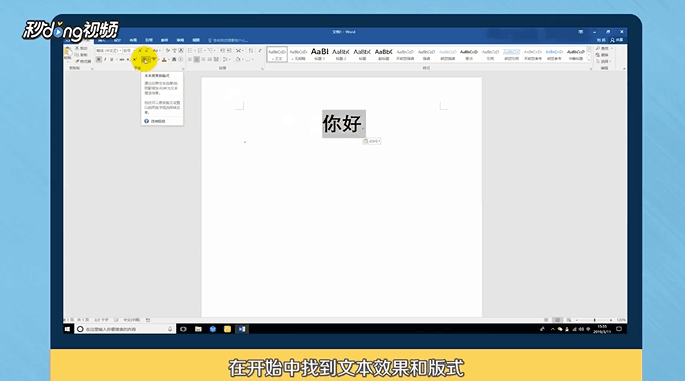
Task: Toggle show paragraph marks
Action: point(260,51)
